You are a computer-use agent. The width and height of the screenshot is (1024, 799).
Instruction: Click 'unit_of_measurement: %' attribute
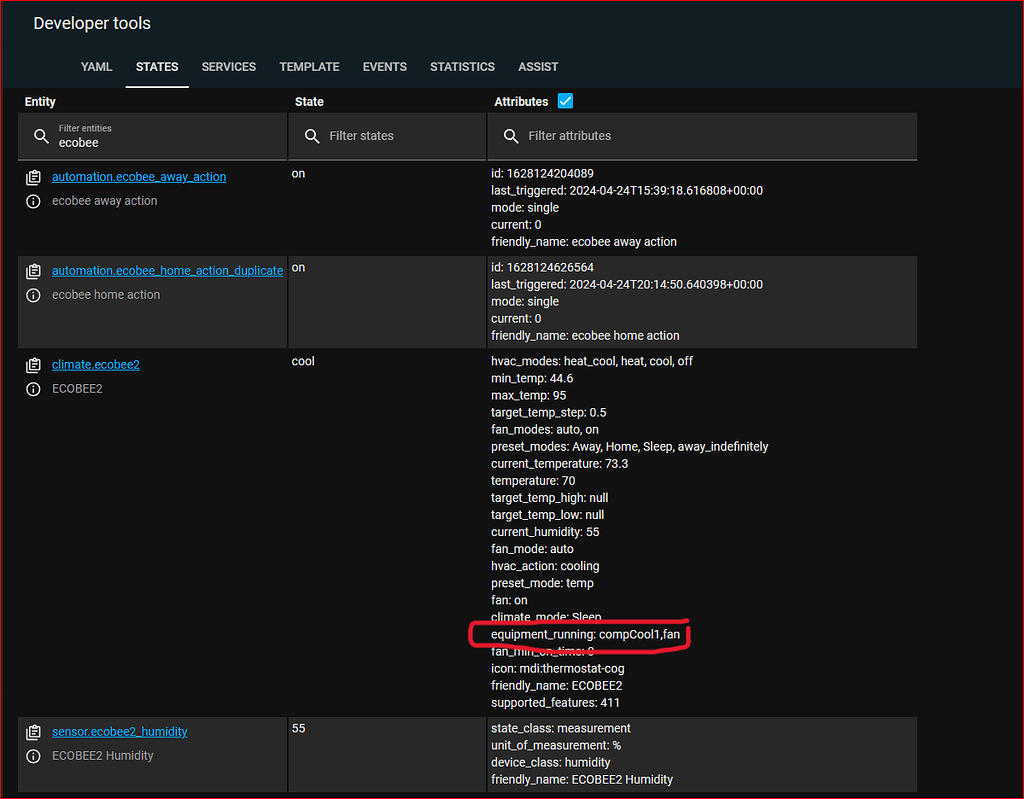(x=556, y=745)
